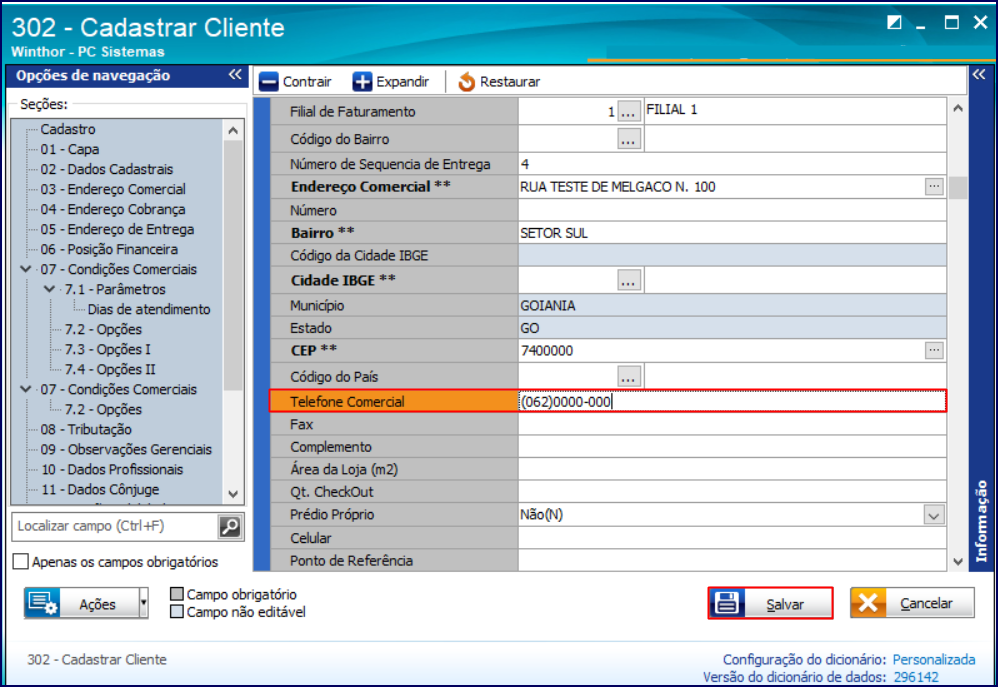Click Número de Sequencia de Entrega field
The width and height of the screenshot is (998, 687).
pos(732,164)
